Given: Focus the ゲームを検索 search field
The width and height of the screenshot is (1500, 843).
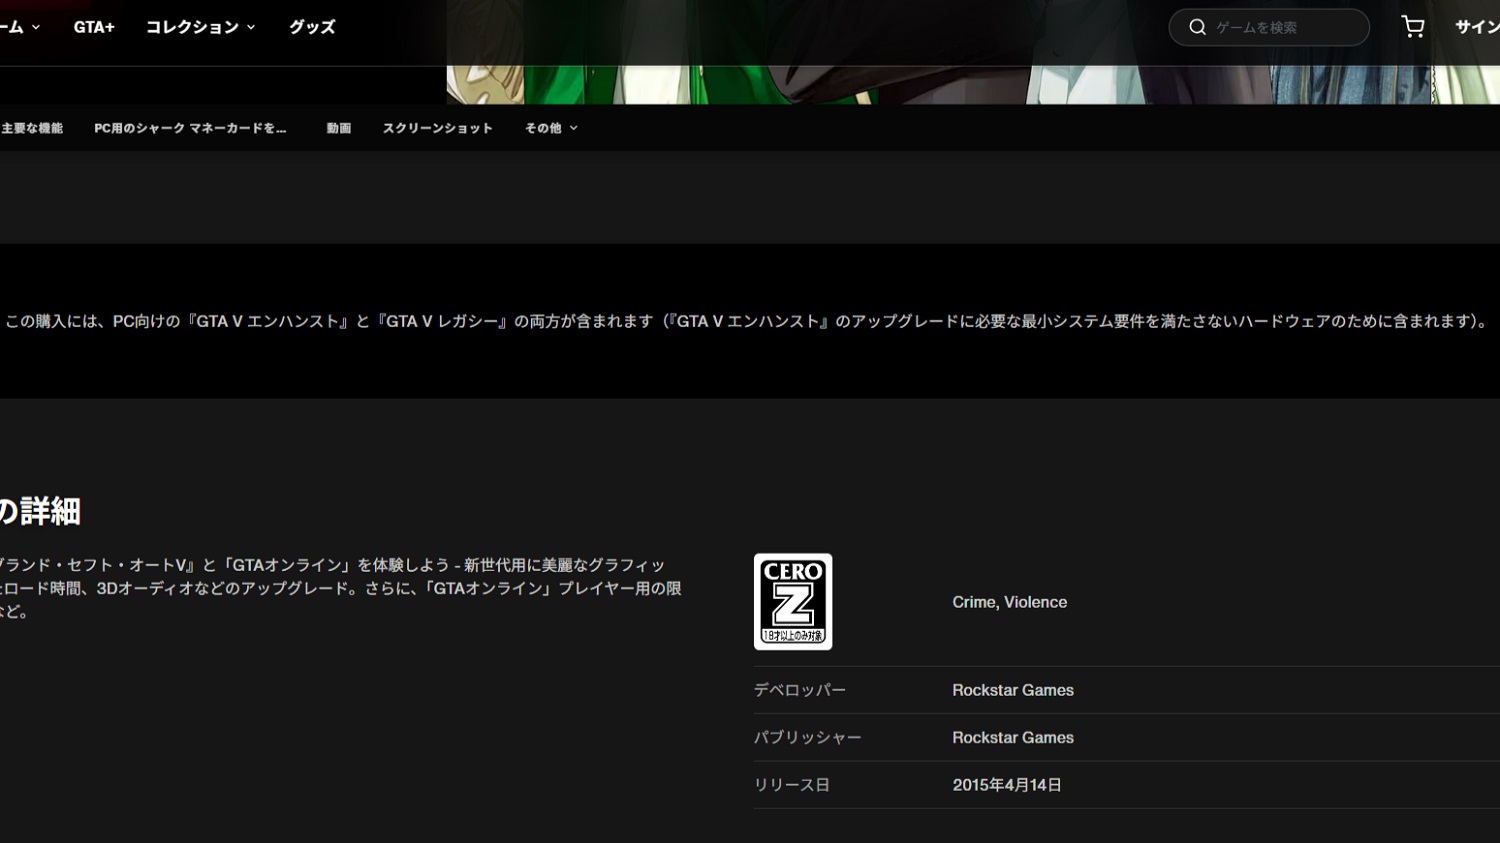Looking at the screenshot, I should tap(1269, 27).
